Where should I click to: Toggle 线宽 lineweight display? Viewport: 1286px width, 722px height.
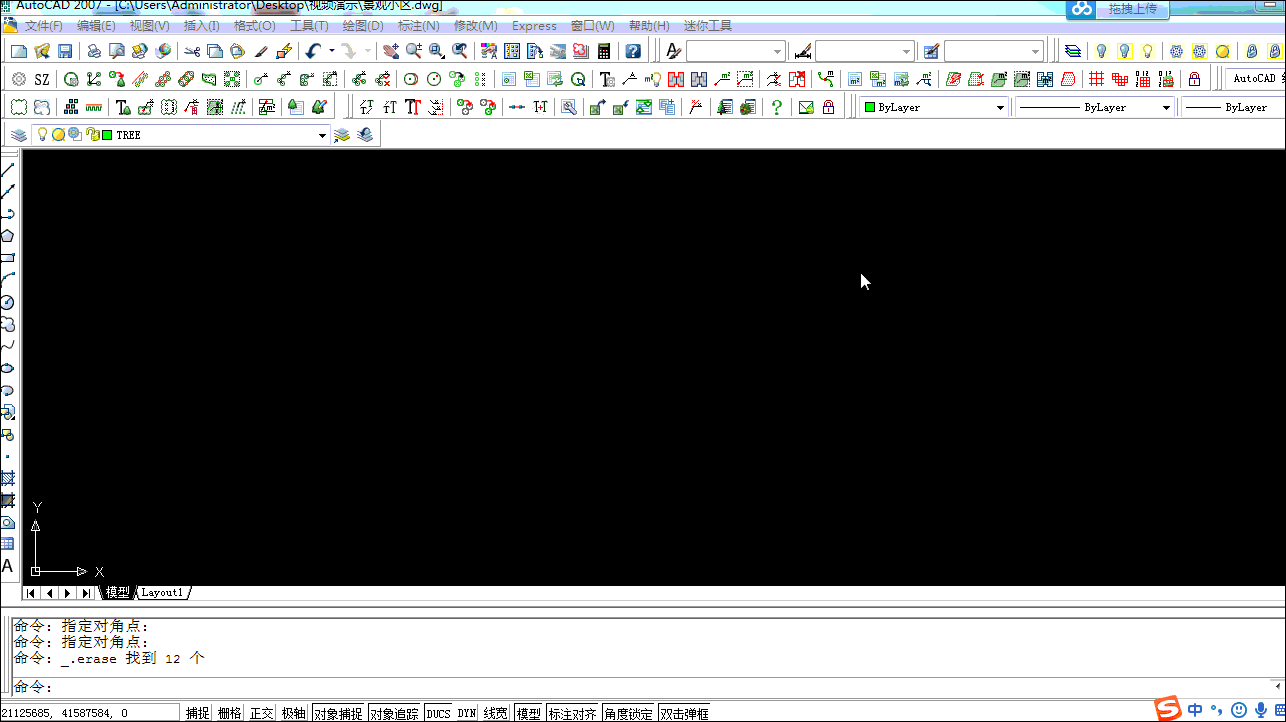(495, 713)
